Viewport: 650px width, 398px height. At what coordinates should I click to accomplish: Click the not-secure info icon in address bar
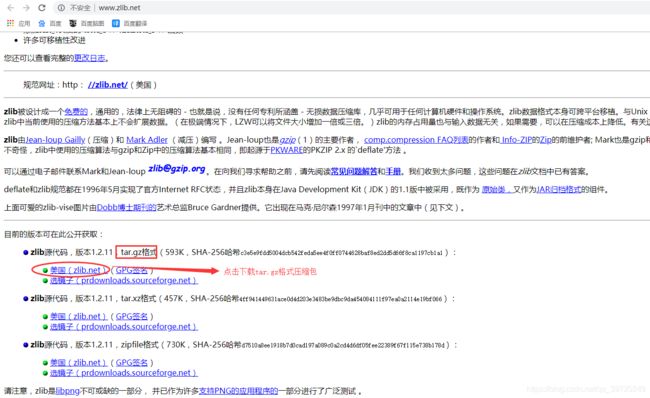[61, 7]
